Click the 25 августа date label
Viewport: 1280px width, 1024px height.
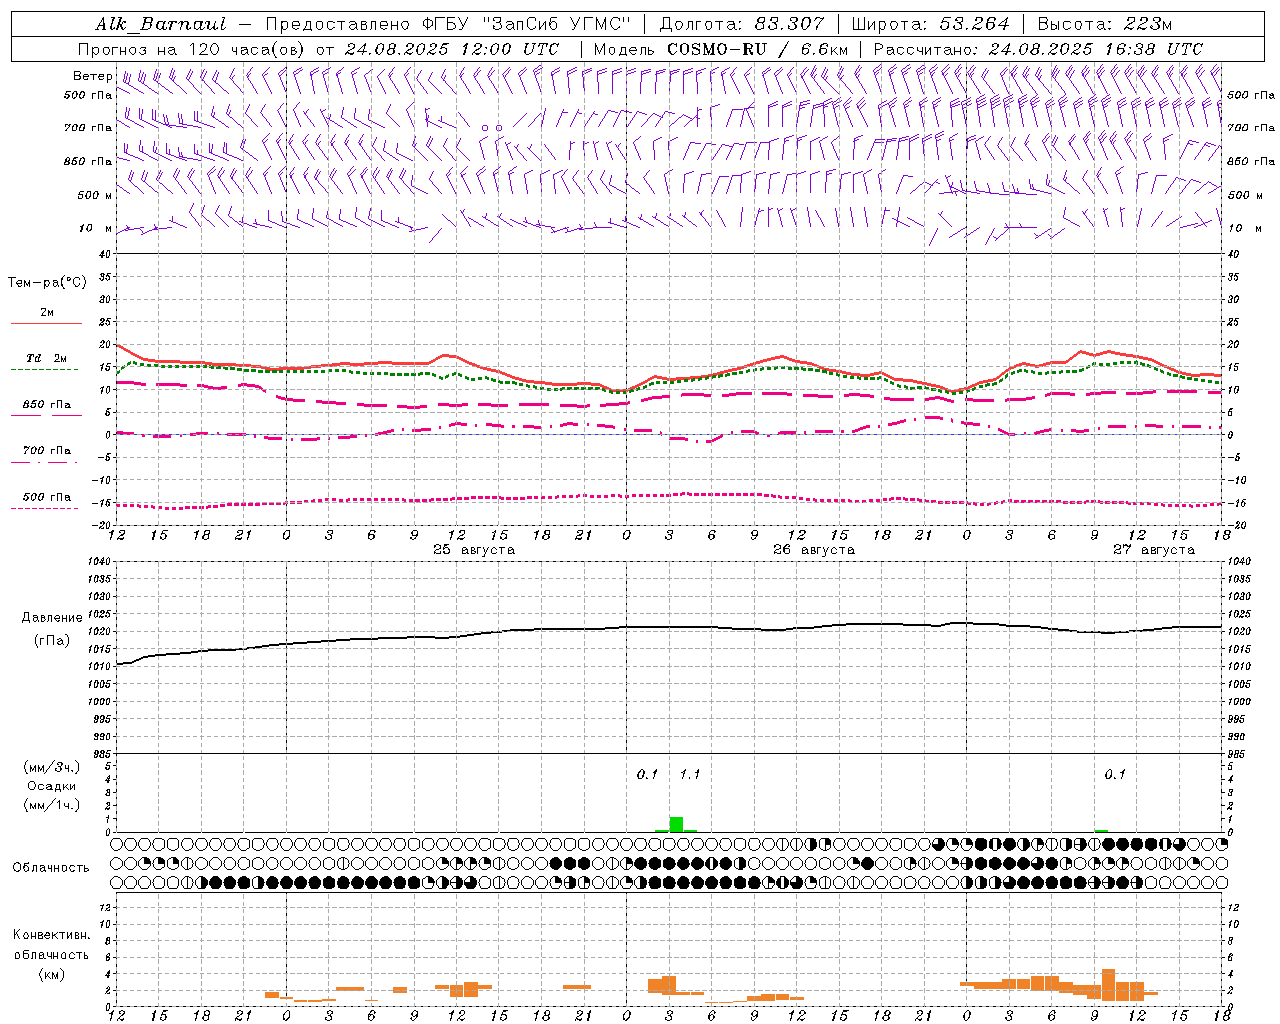click(474, 550)
